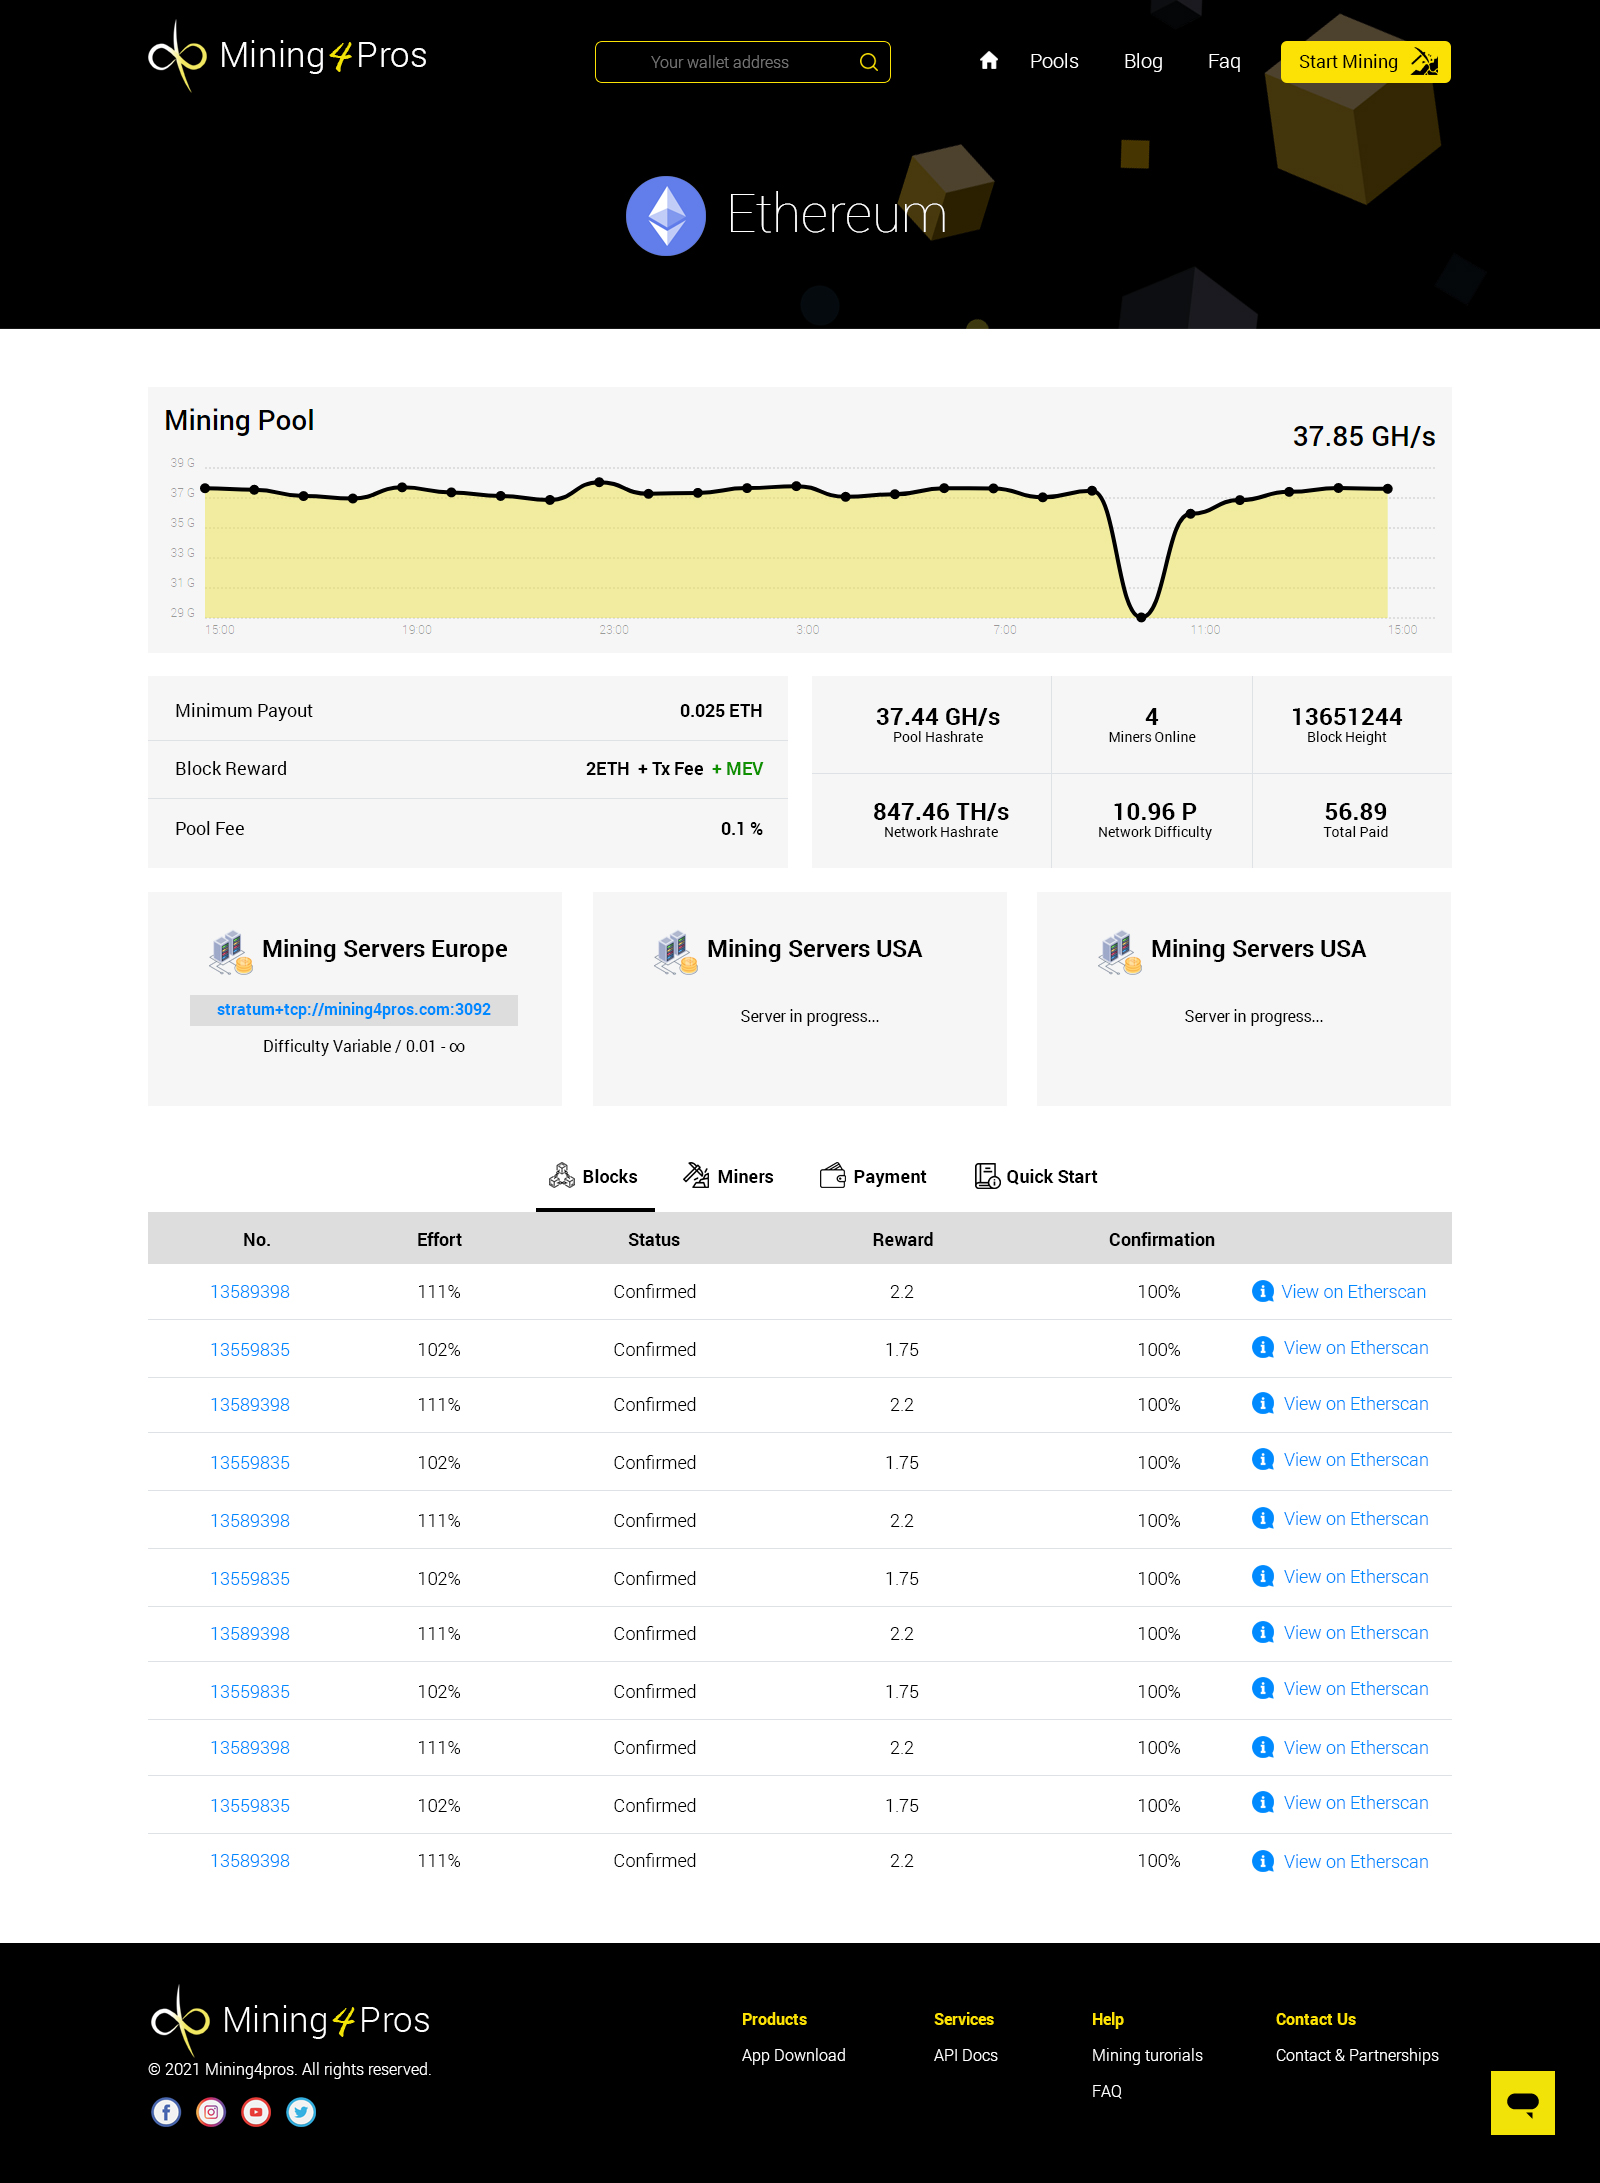
Task: Click the stratum+tcp://mining4pros.com:3092 link
Action: pos(354,1010)
